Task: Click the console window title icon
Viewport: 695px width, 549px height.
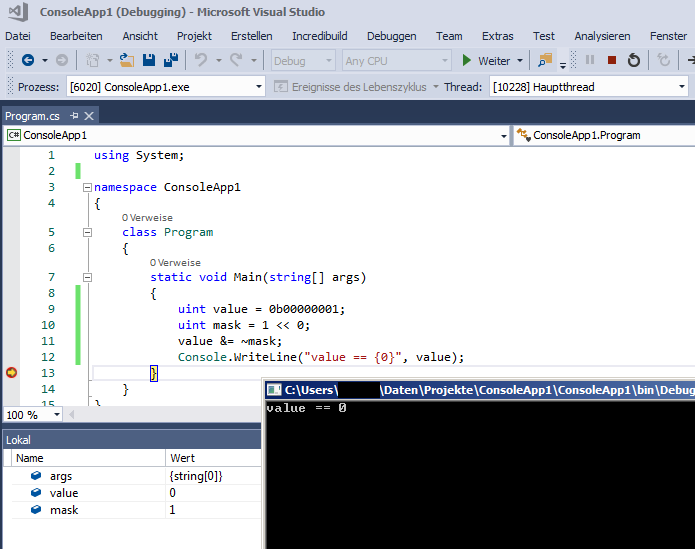Action: coord(273,390)
